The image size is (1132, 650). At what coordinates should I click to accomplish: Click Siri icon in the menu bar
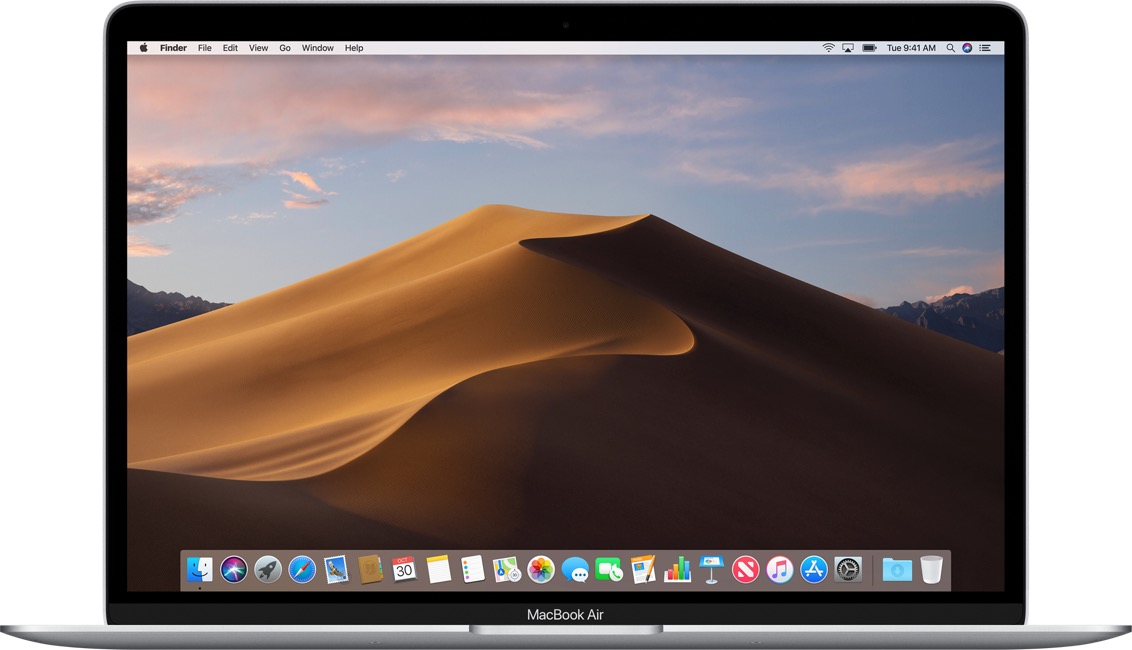967,48
